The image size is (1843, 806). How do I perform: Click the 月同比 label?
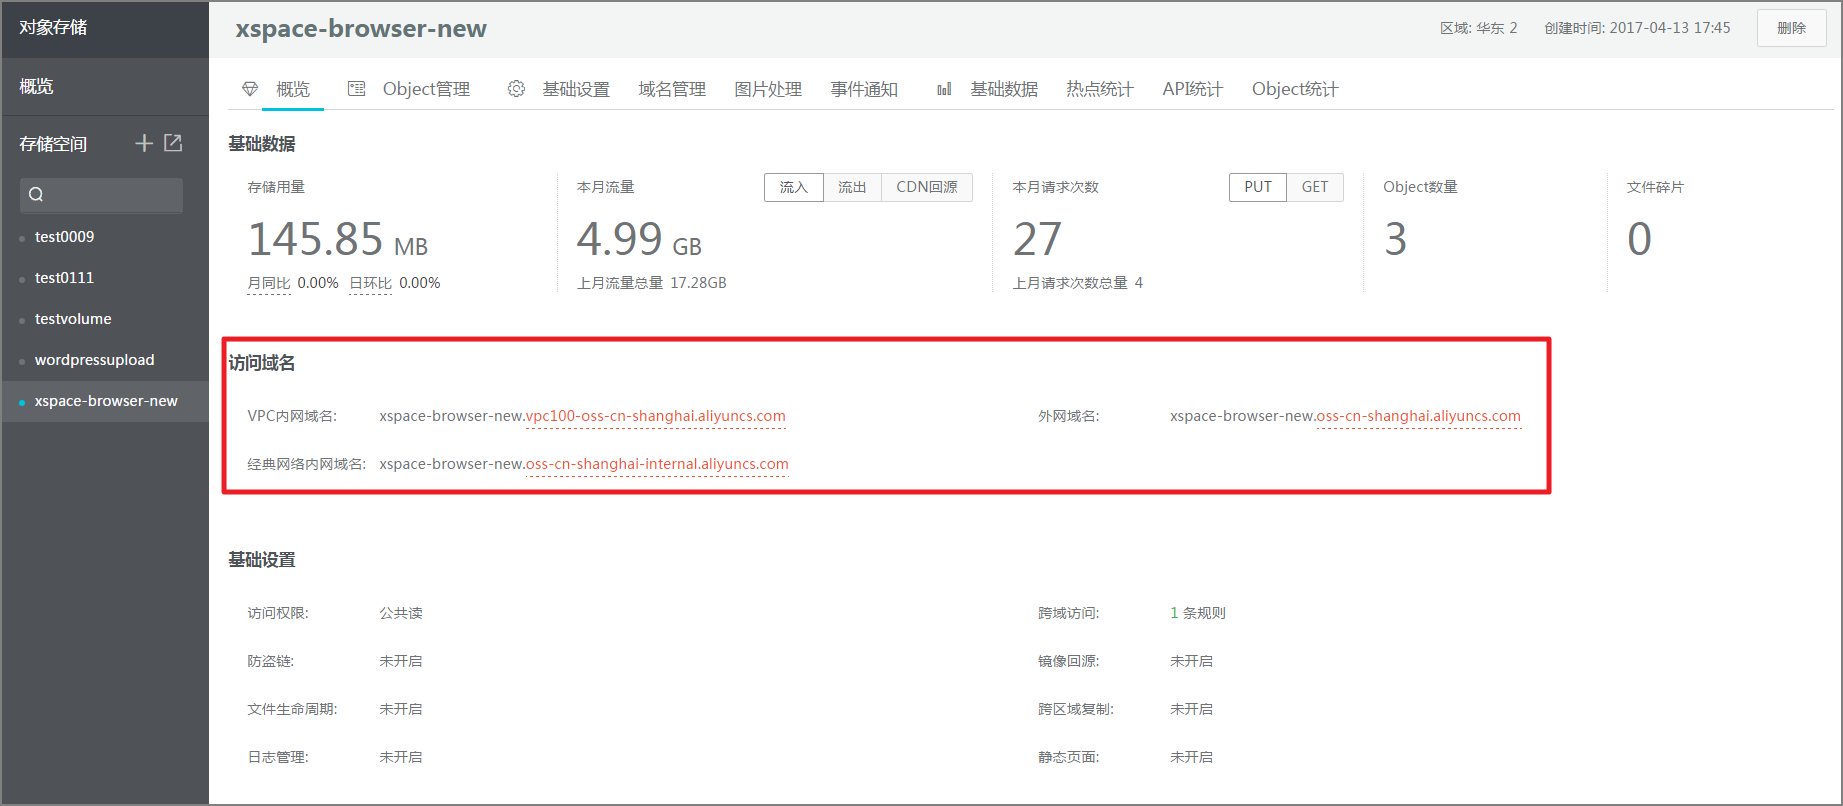(x=269, y=283)
